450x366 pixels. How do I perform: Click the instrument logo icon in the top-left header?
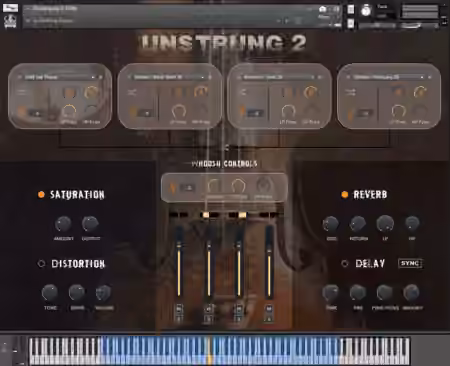10,22
